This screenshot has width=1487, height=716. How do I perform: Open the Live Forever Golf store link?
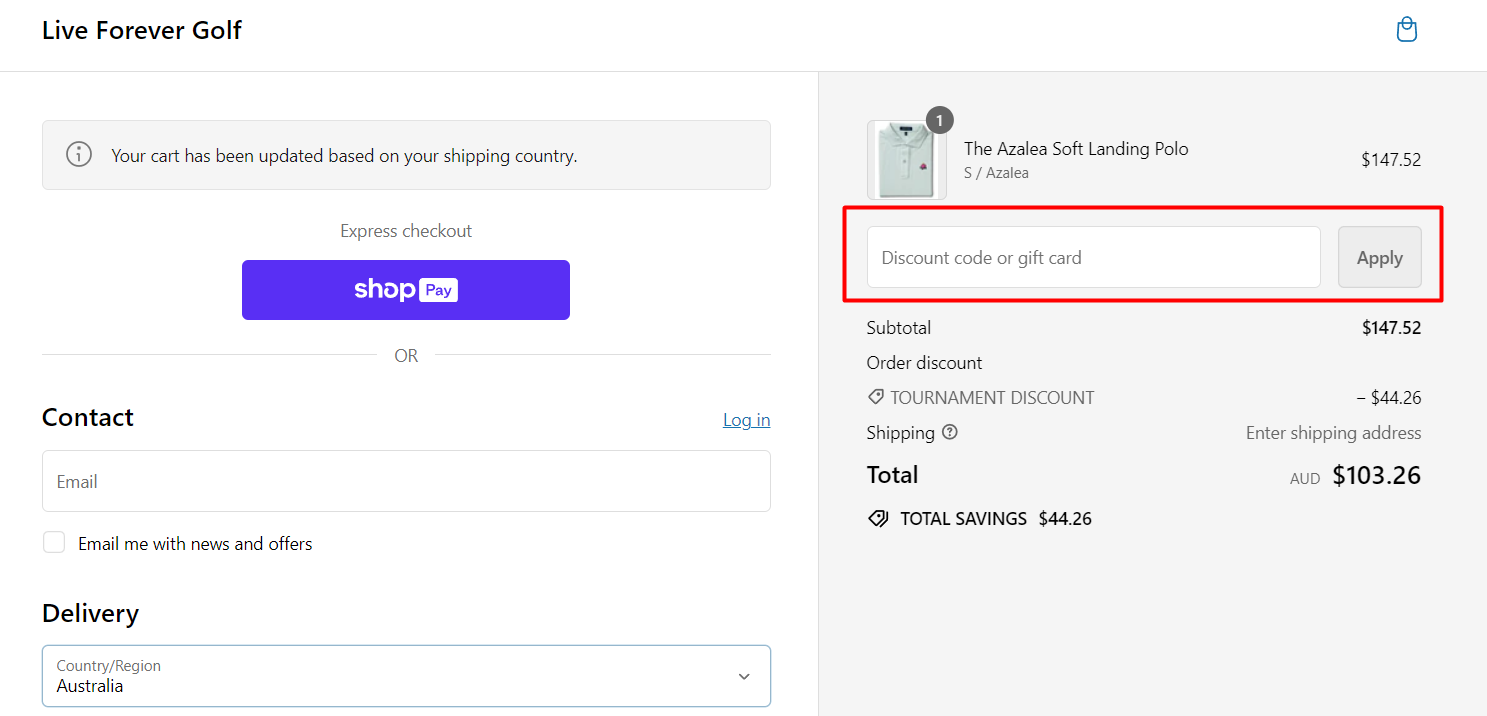pos(142,30)
